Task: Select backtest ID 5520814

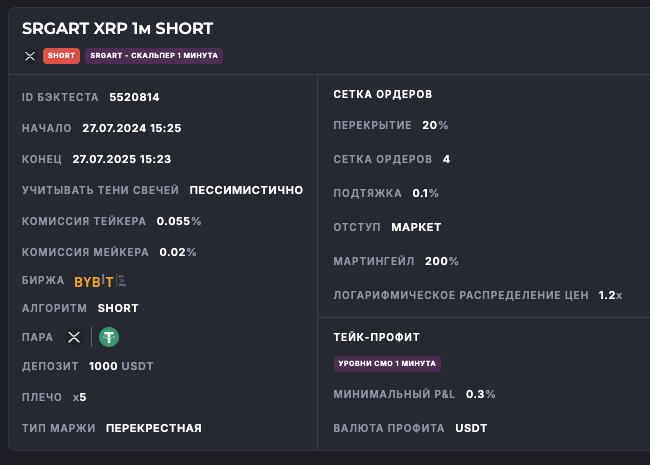Action: point(134,97)
